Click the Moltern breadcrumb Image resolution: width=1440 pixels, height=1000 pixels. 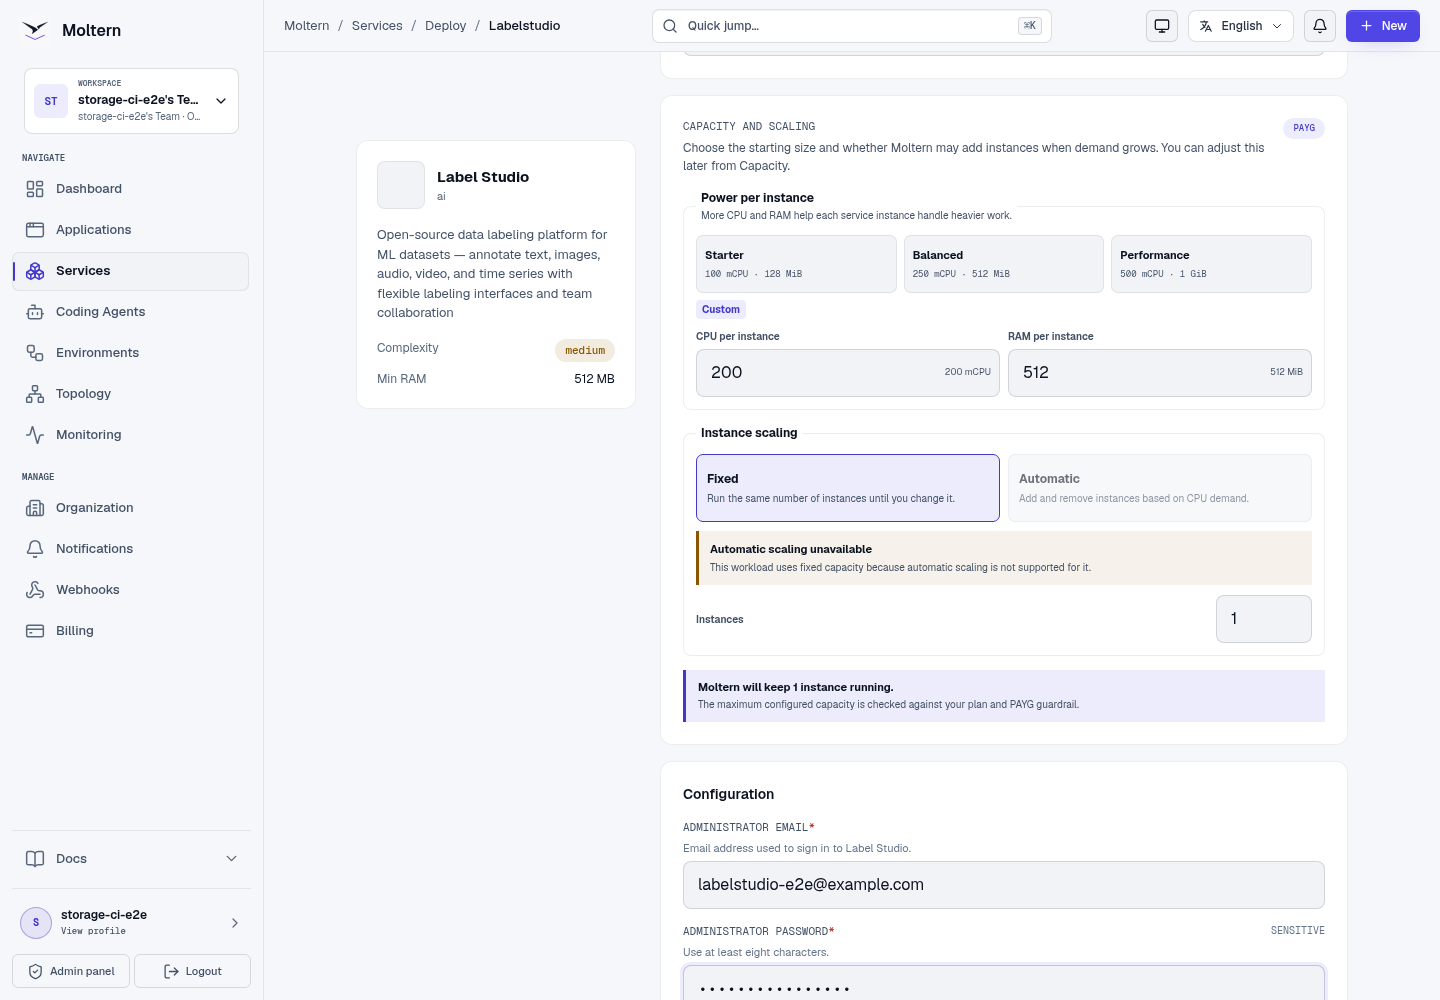pos(306,26)
